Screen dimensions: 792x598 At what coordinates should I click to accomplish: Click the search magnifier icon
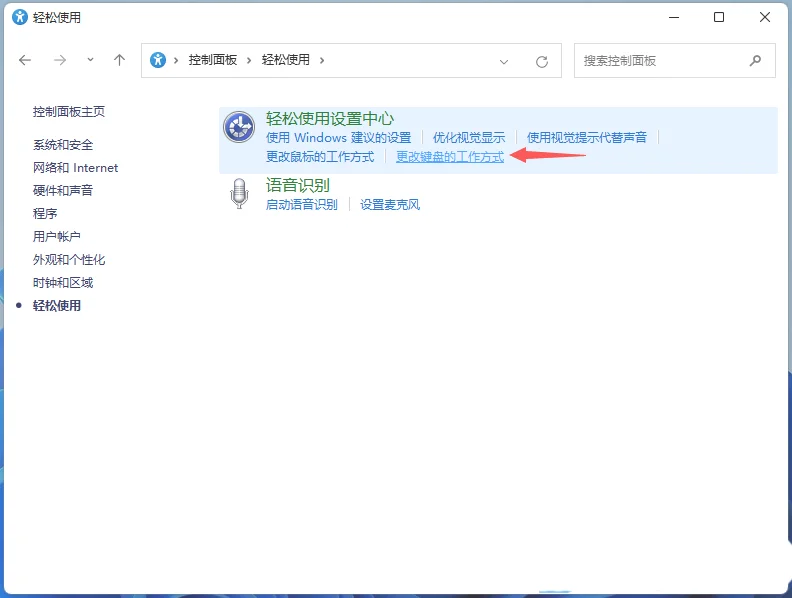755,61
